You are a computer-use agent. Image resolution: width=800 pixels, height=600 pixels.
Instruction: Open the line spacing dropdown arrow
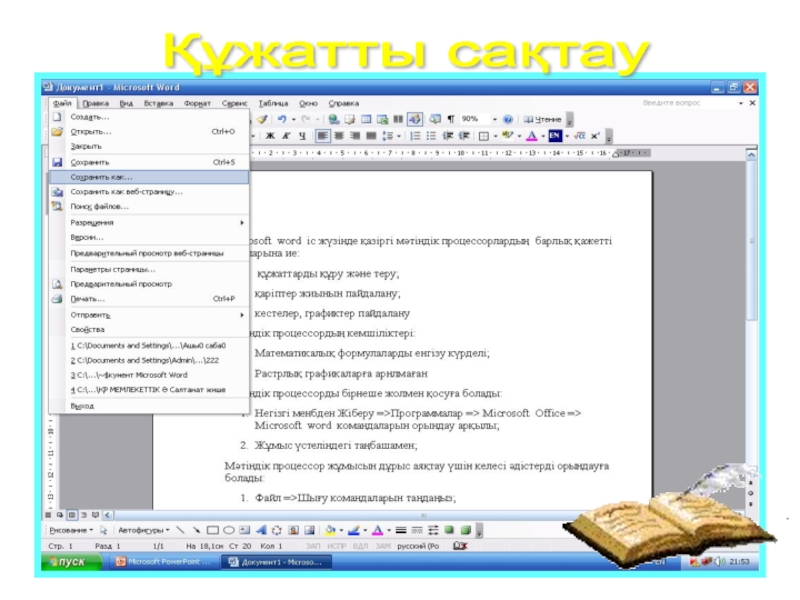(398, 136)
